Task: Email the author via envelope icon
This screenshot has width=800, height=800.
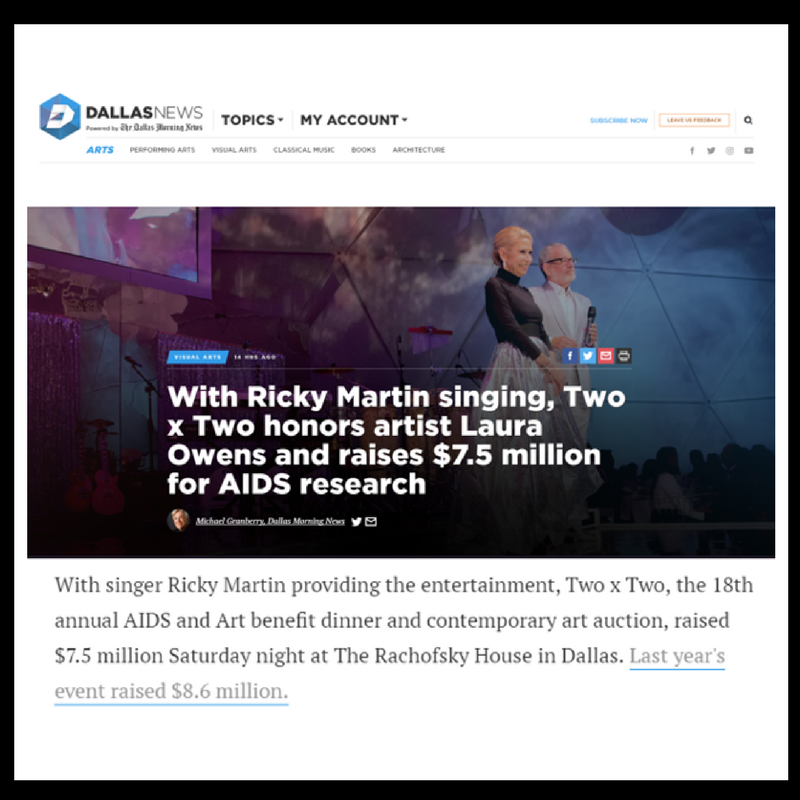Action: 371,521
